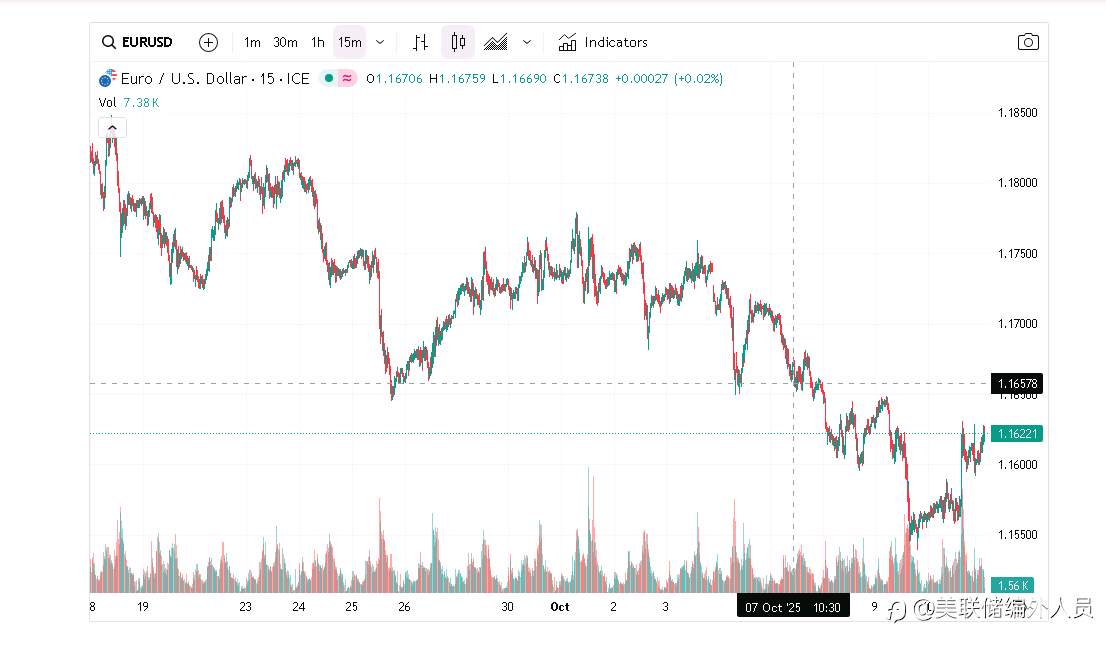Collapse the legend with the chevron button
This screenshot has width=1106, height=650.
[x=112, y=127]
